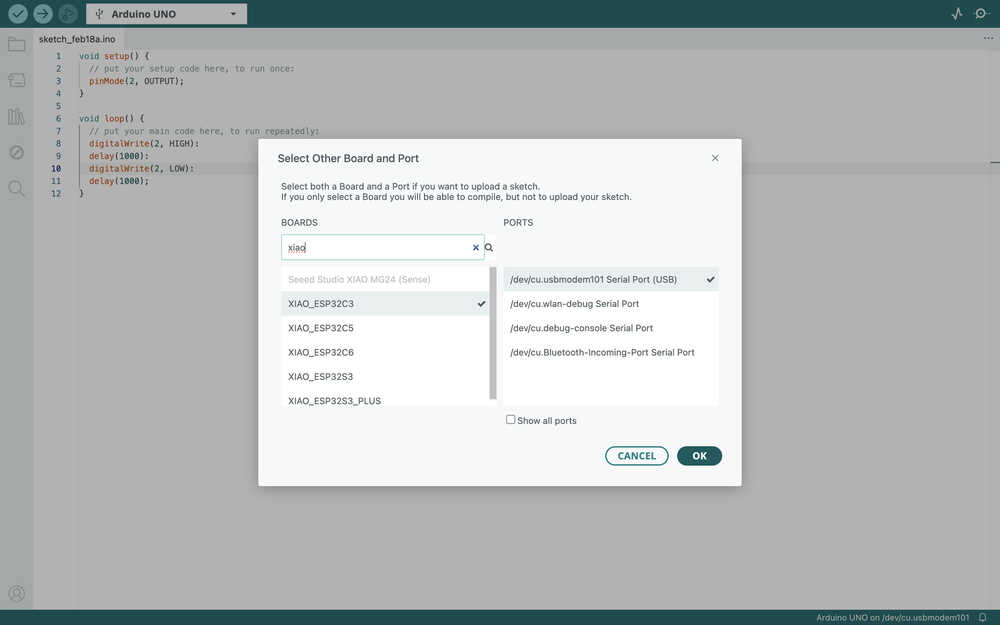Click the boards list scrollbar
This screenshot has width=1000, height=625.
point(492,333)
